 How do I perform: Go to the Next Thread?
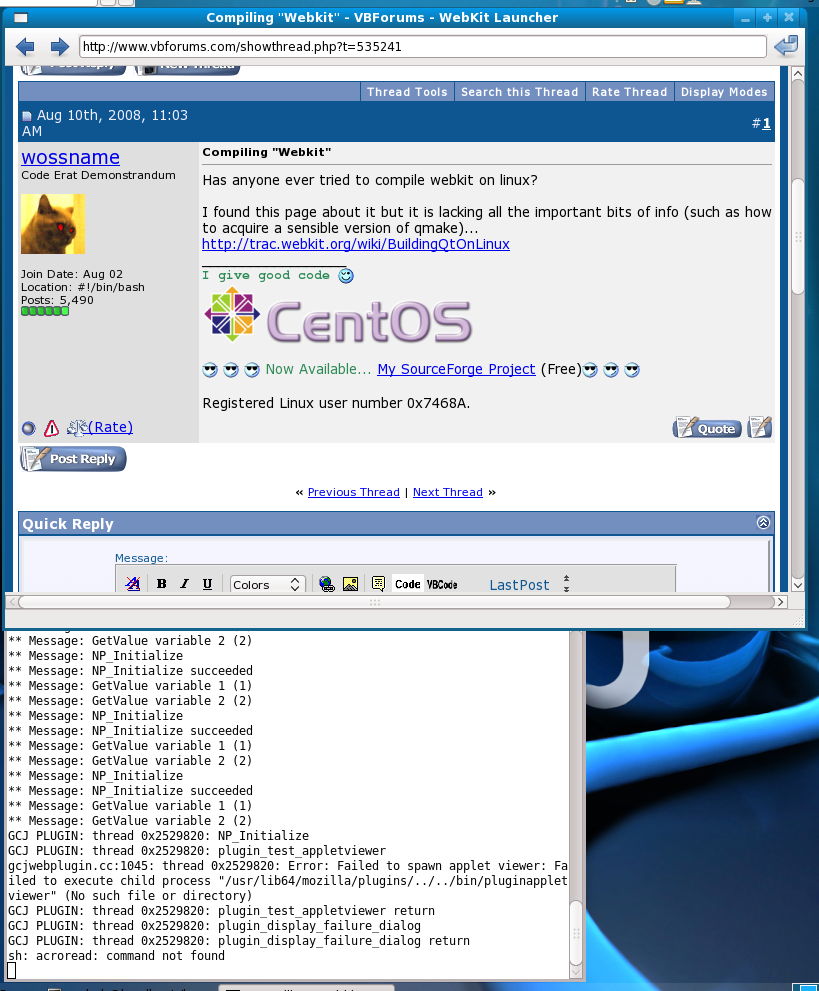click(x=448, y=492)
